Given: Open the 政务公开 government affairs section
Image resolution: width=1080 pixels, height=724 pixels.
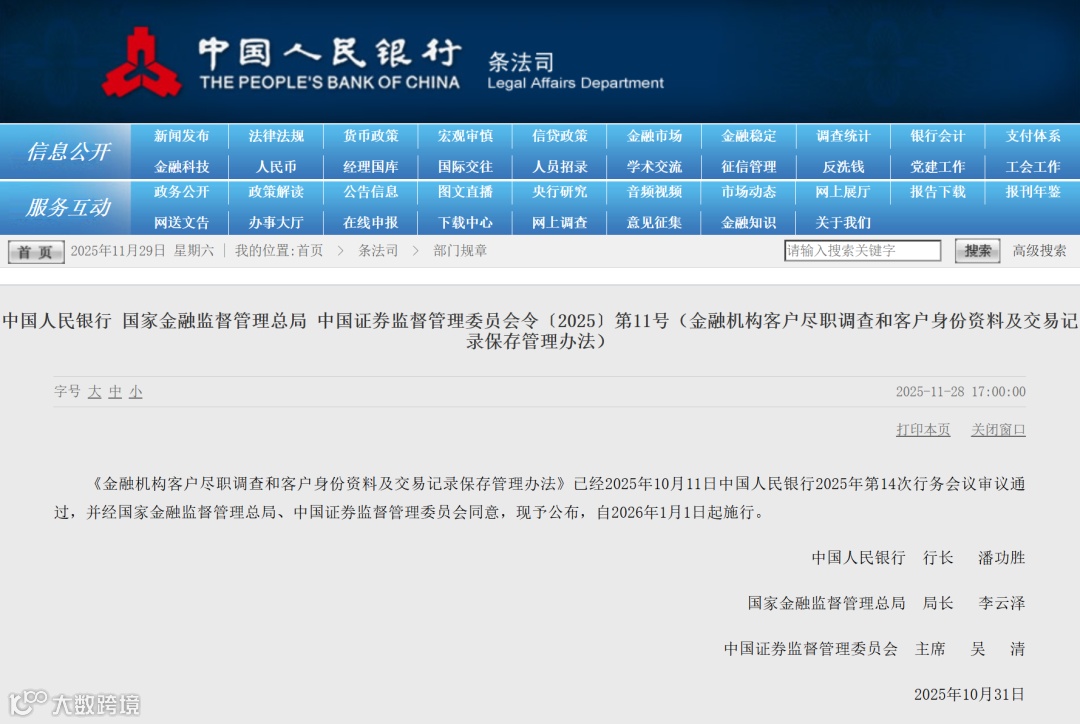Looking at the screenshot, I should 181,193.
